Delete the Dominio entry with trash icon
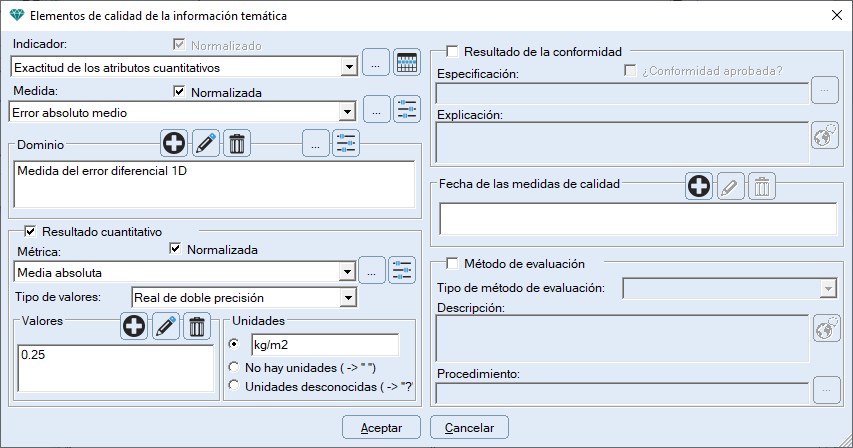 click(x=236, y=144)
